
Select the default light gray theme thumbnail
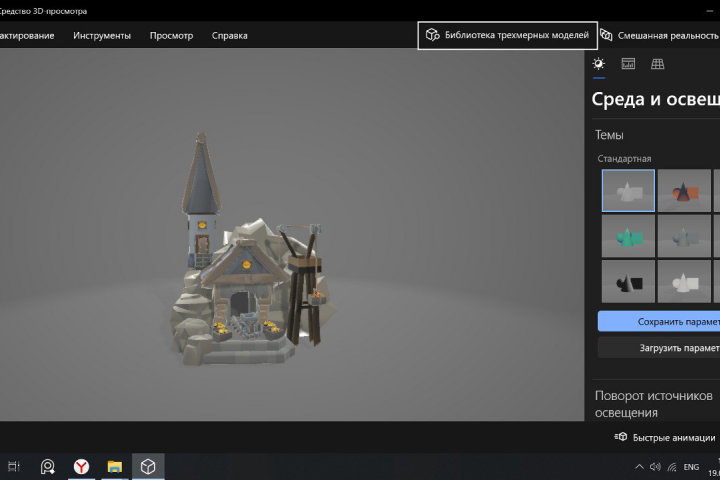click(628, 191)
